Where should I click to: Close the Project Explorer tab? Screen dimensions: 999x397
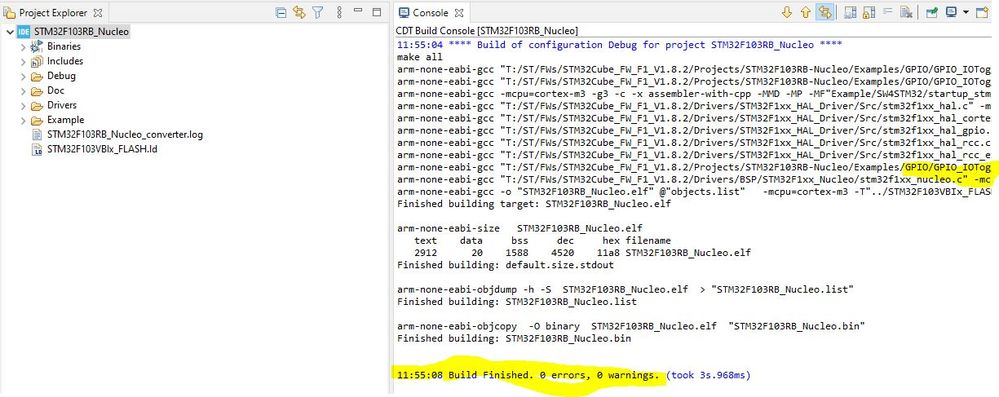(97, 13)
